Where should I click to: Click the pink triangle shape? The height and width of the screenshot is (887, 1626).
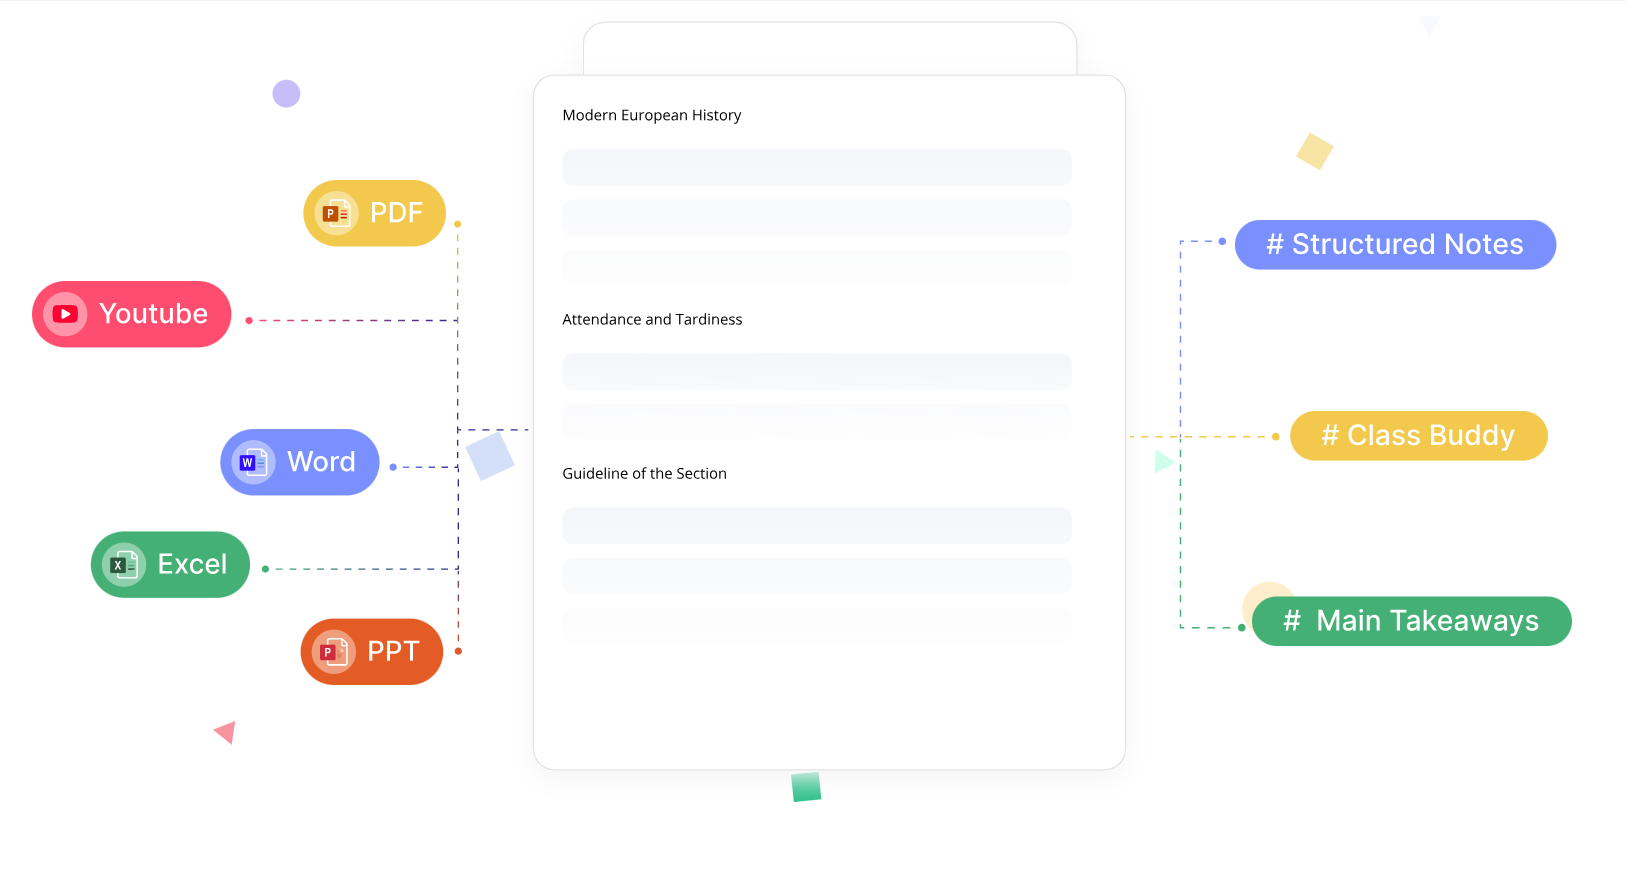click(225, 732)
